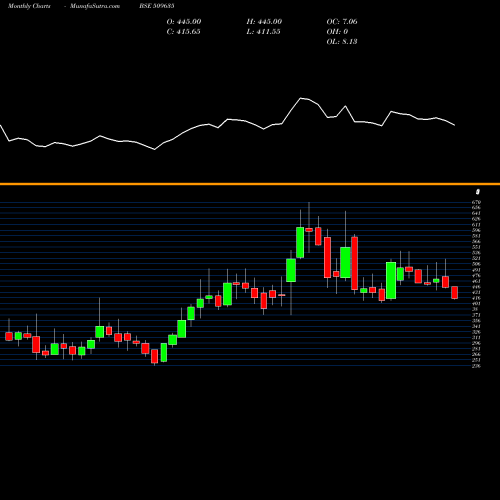The width and height of the screenshot is (500, 500).
Task: Click the 521 price axis label
Action: pos(476,258)
